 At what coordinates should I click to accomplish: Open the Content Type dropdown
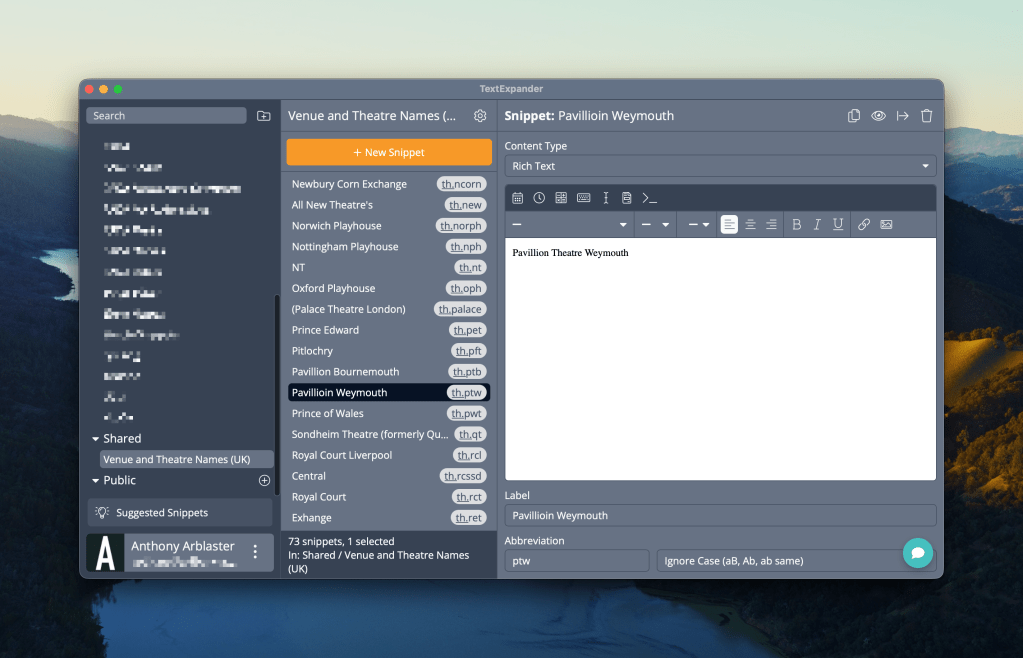[720, 166]
